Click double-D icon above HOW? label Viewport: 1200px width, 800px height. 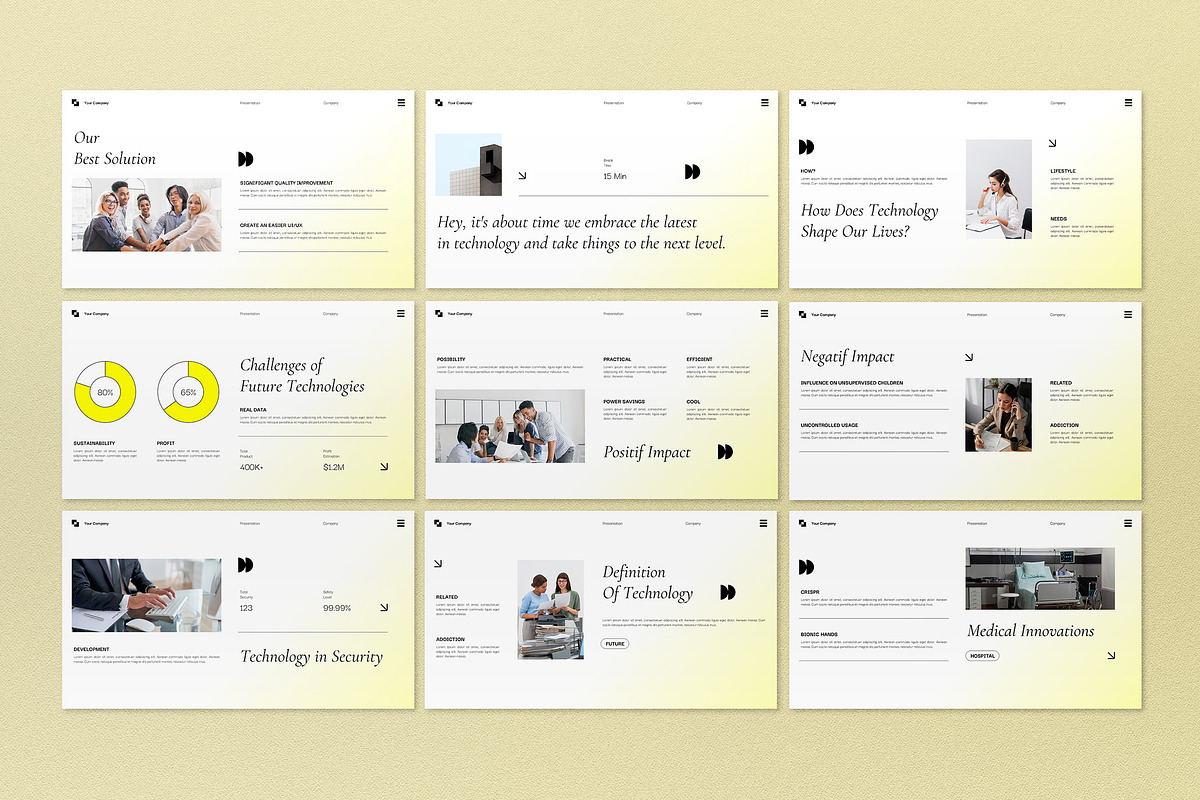pyautogui.click(x=806, y=147)
